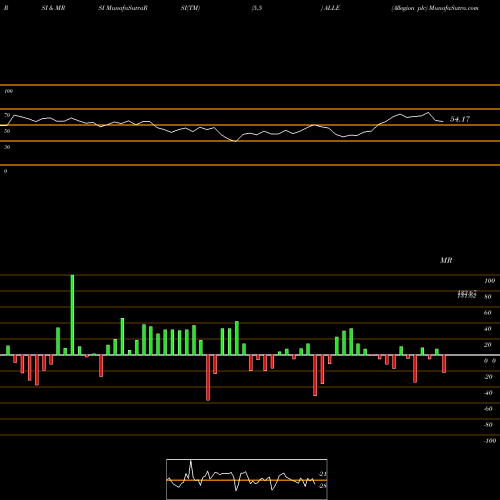The height and width of the screenshot is (500, 500).
Task: Click the RSI axis label 30
Action: coord(7,147)
